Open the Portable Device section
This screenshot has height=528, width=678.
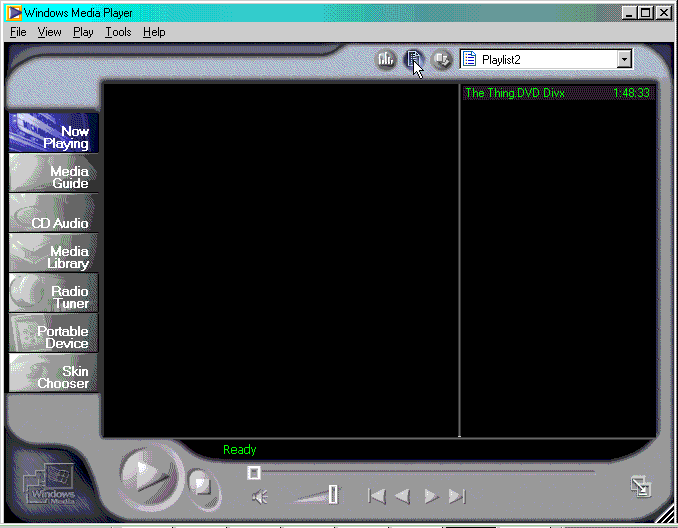54,333
